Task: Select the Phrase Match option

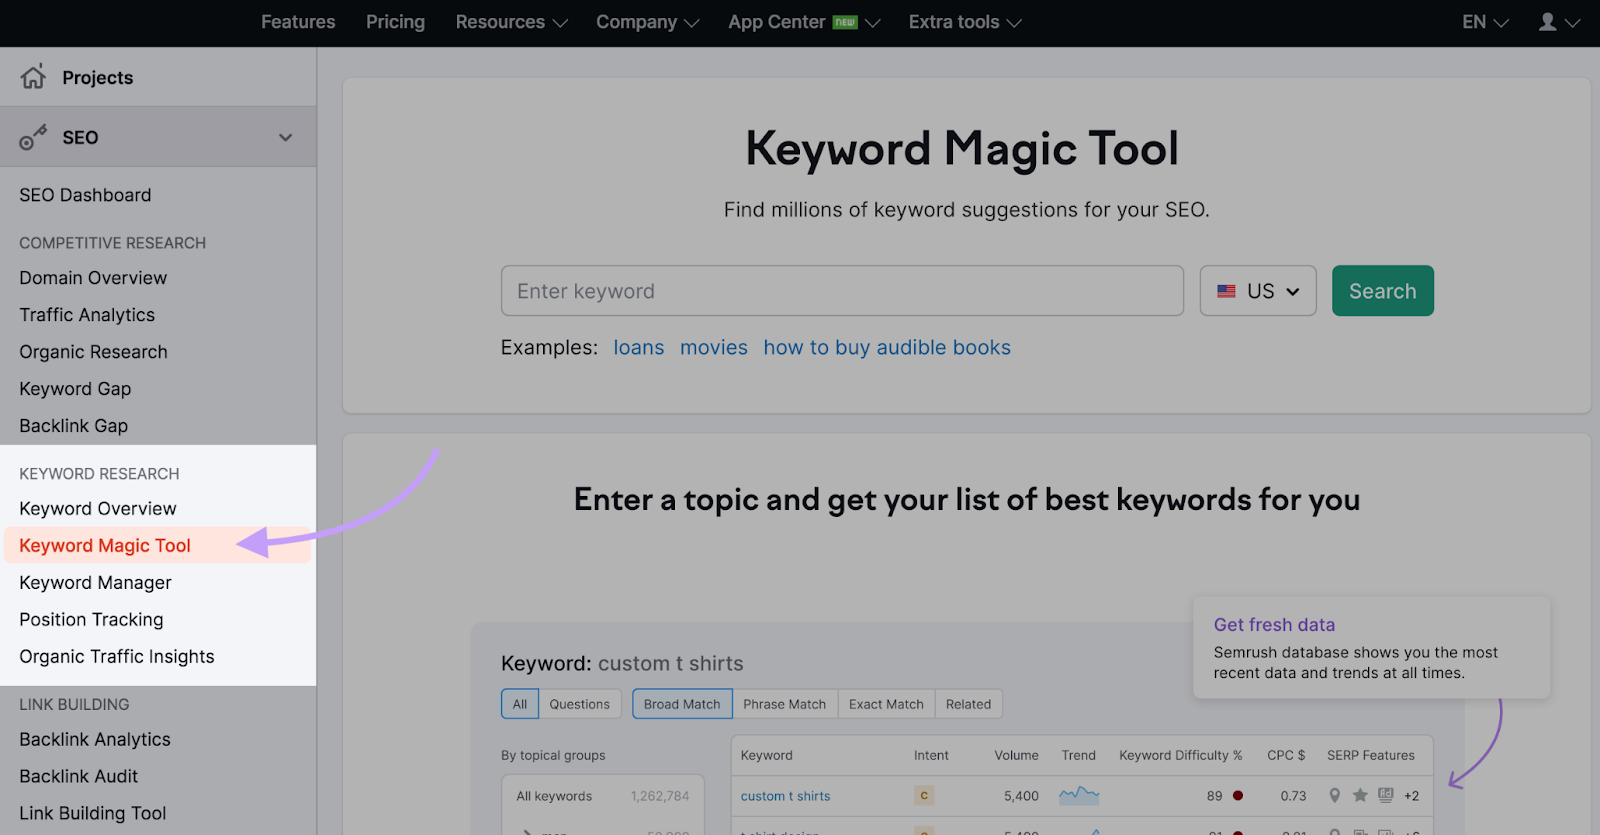Action: coord(784,704)
